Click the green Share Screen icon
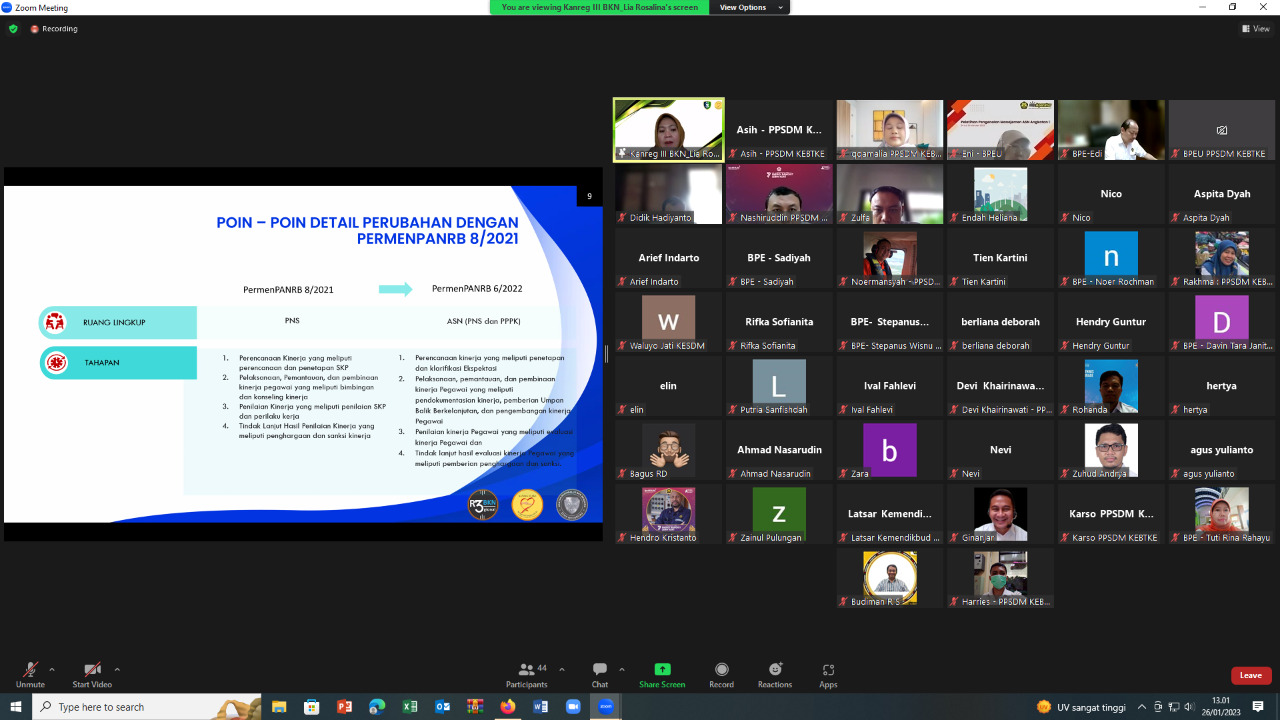The image size is (1280, 720). [x=662, y=669]
